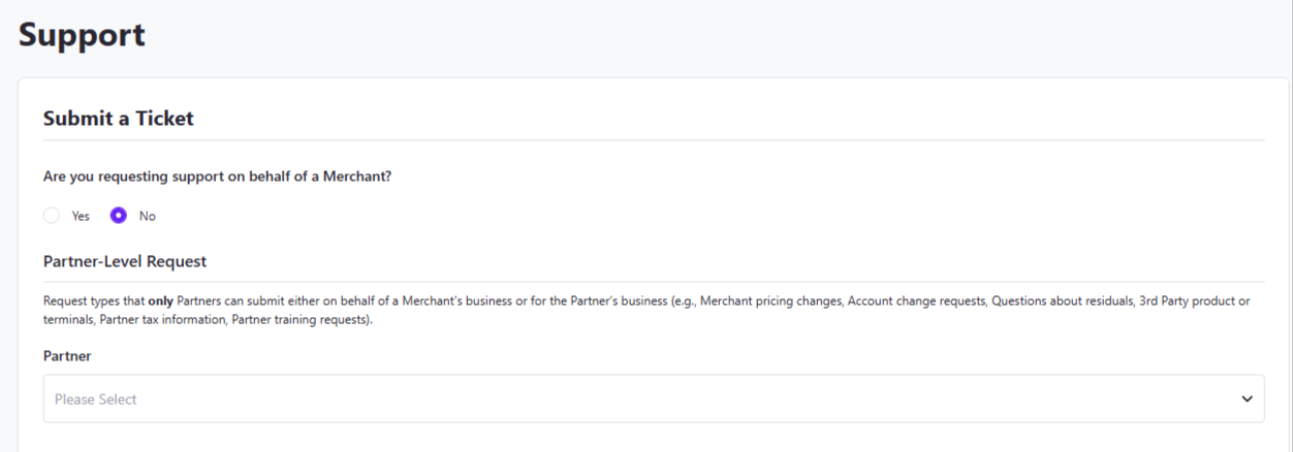
Task: Click the "Please Select" placeholder text
Action: coord(96,399)
